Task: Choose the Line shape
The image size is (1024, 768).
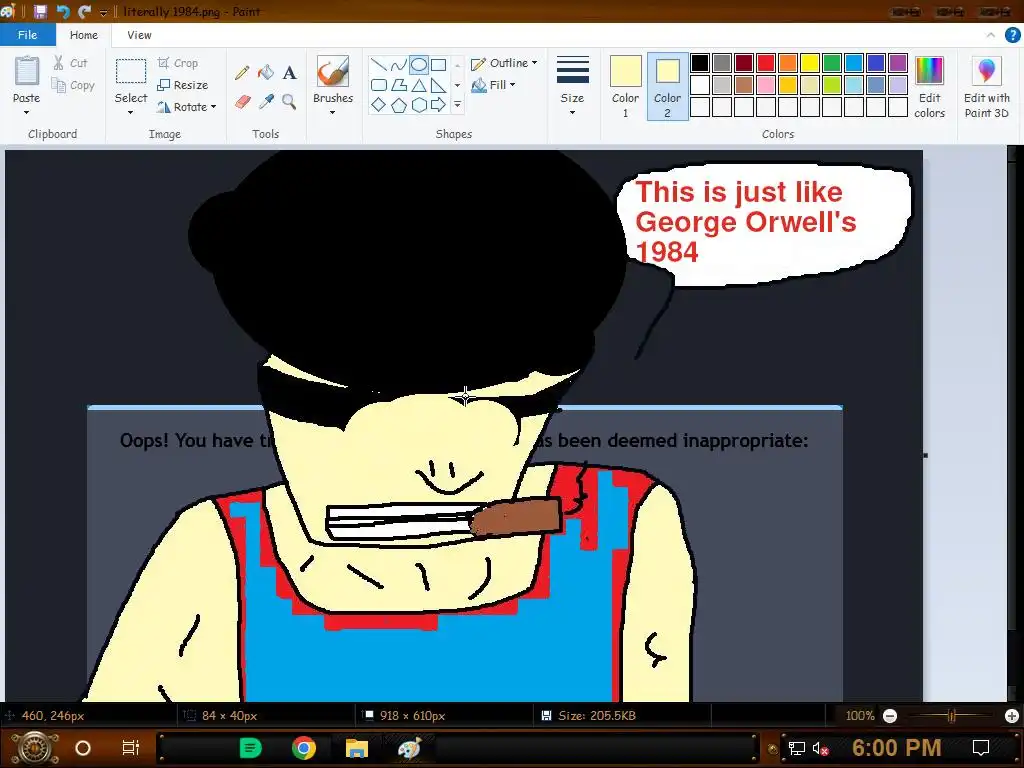Action: 378,65
